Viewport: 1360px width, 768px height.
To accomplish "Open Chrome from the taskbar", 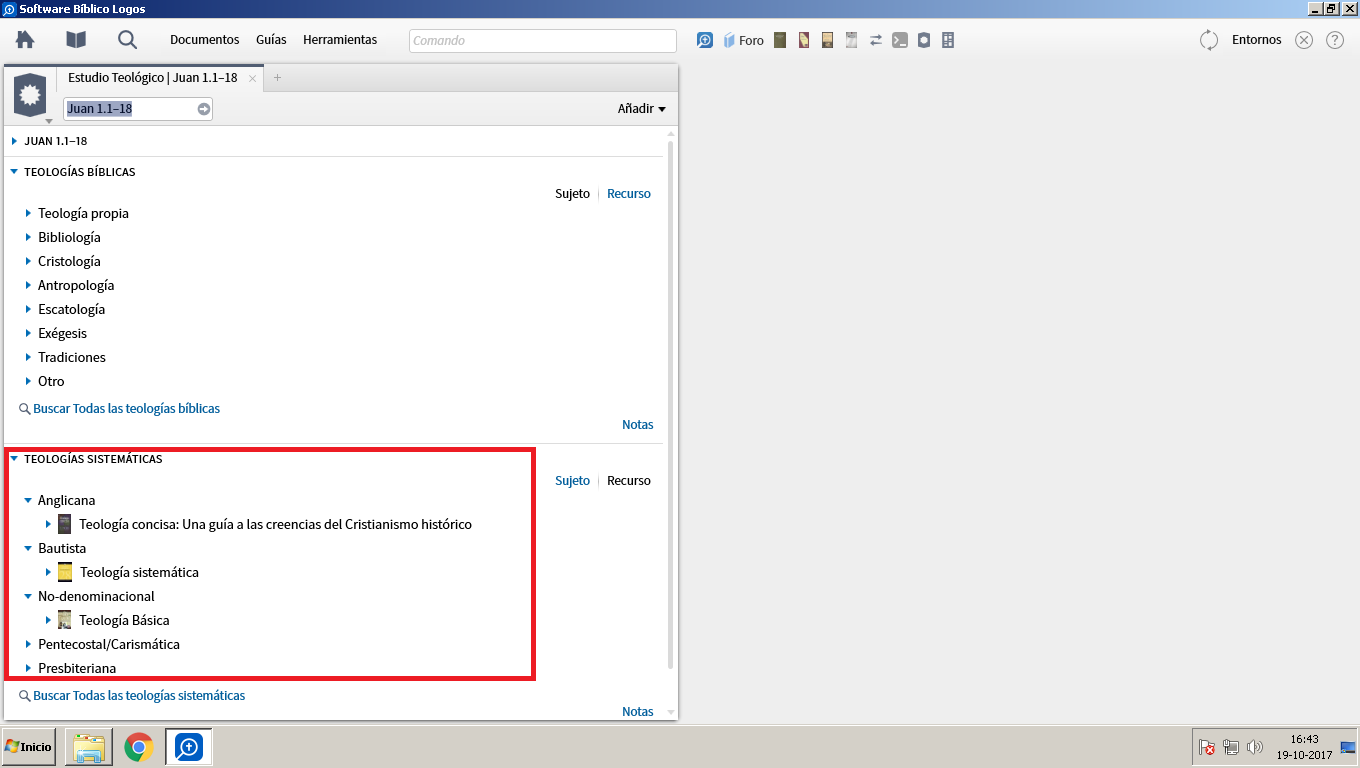I will 139,747.
